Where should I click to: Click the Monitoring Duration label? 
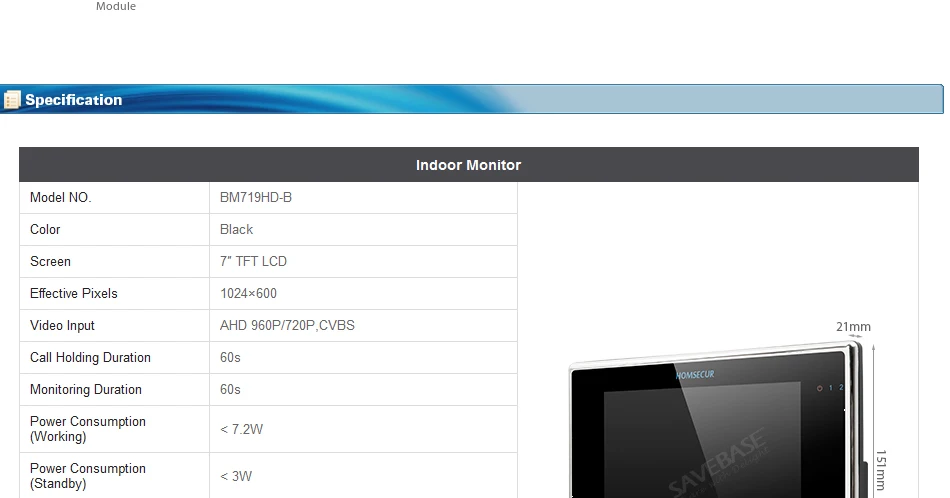[x=86, y=390]
